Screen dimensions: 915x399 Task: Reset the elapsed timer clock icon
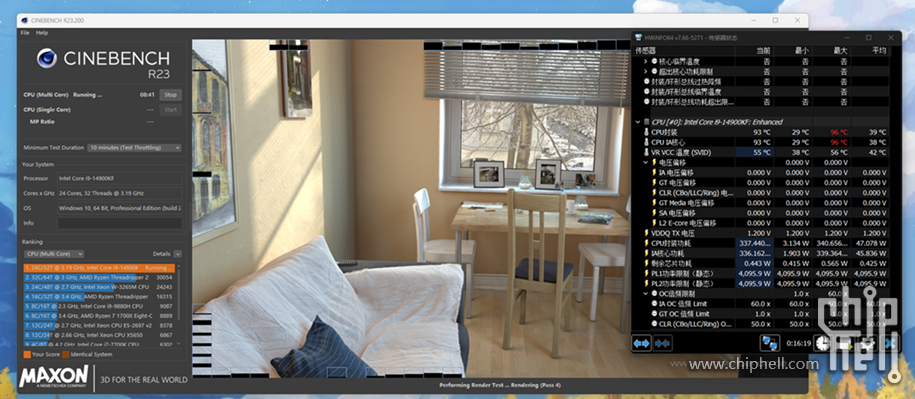[x=823, y=344]
